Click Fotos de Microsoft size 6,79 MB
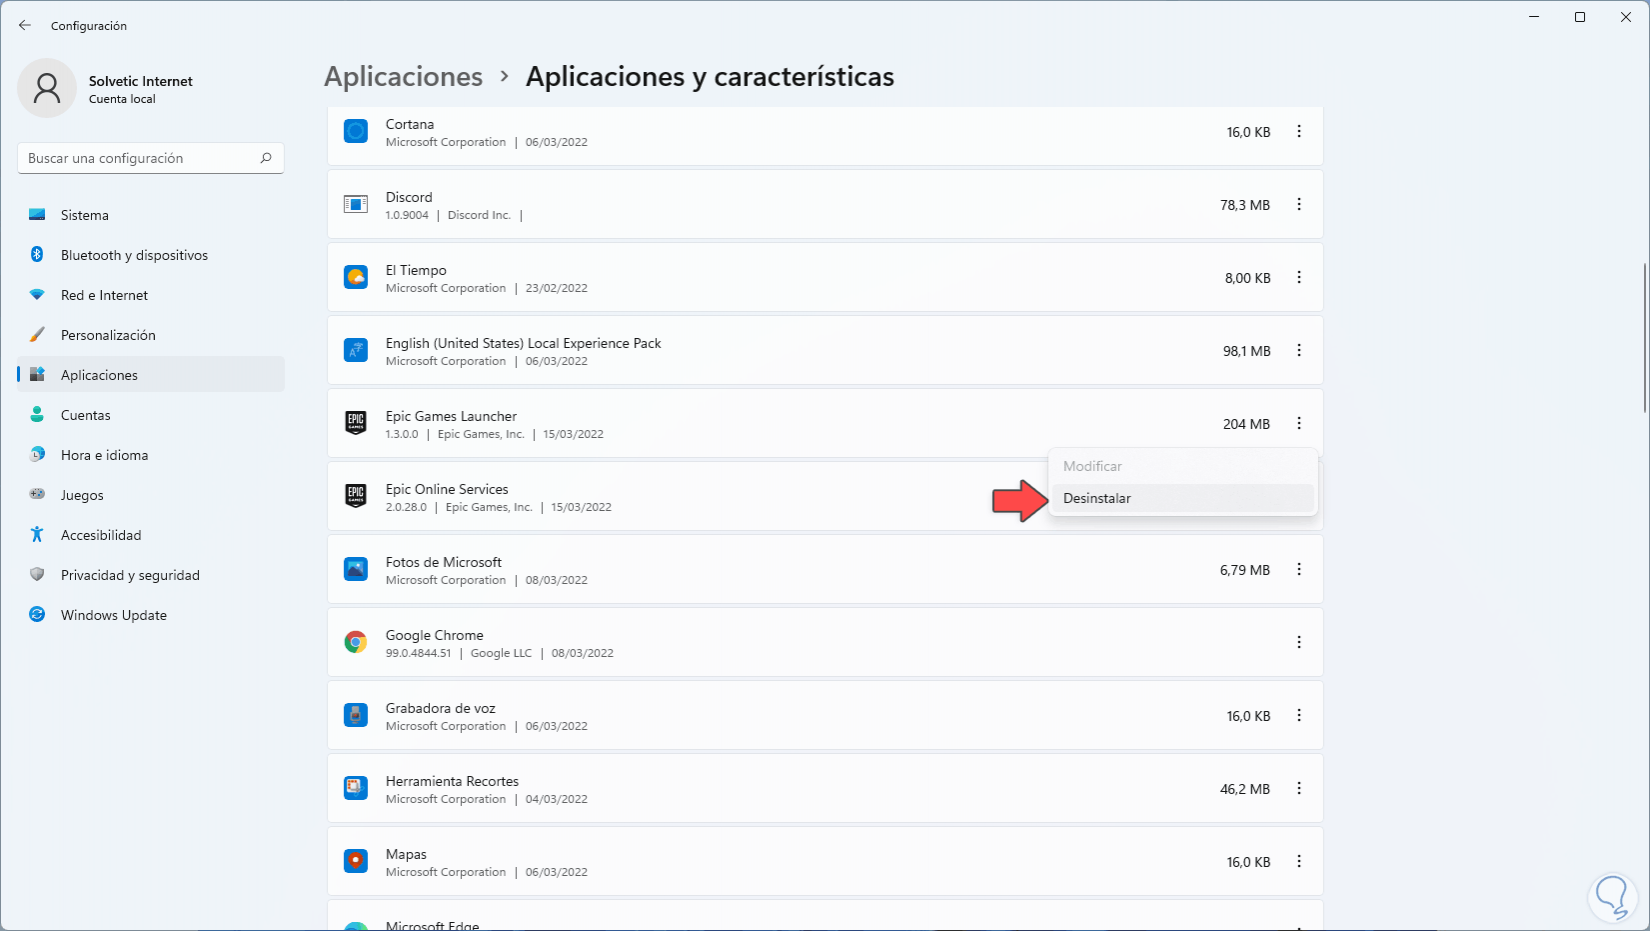This screenshot has height=931, width=1650. point(1245,570)
